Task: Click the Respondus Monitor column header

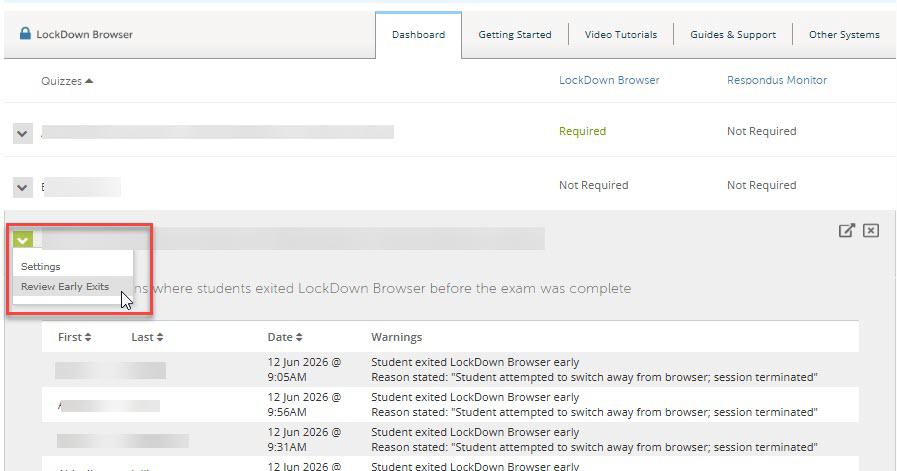Action: (x=777, y=80)
